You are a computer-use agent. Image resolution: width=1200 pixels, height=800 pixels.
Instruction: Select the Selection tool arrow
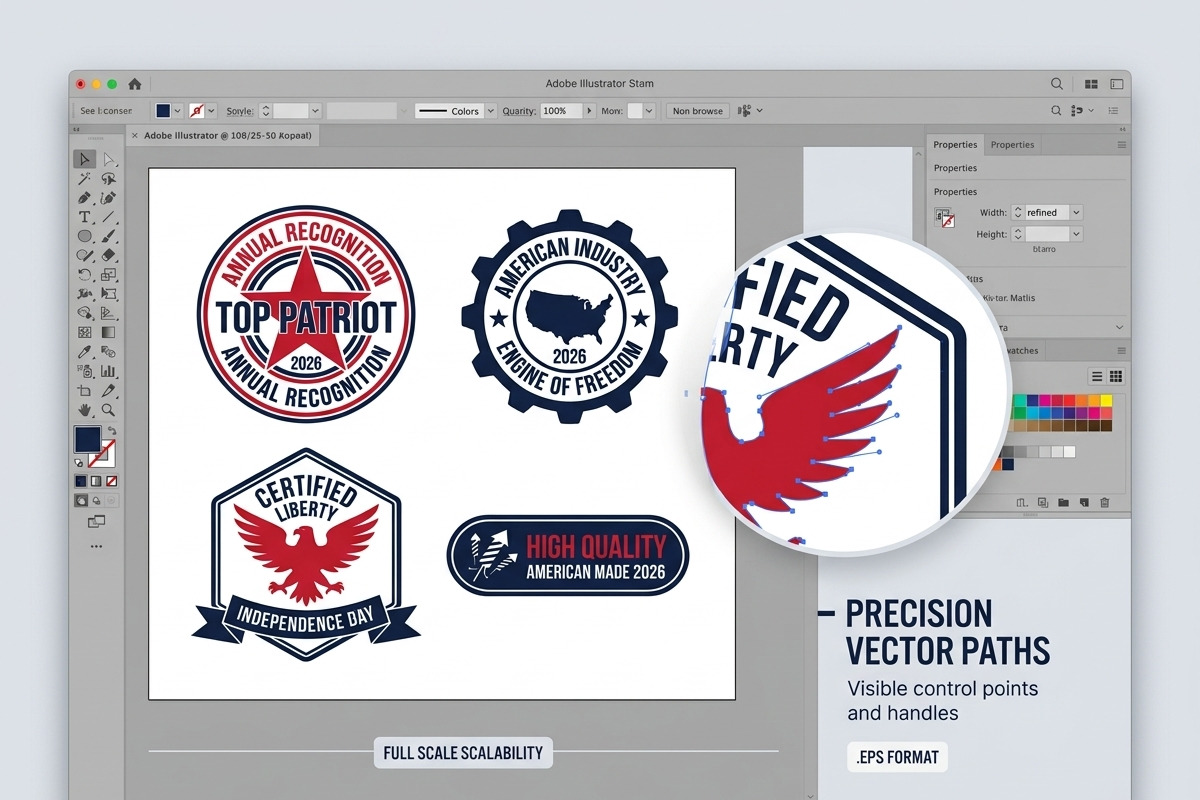(85, 160)
